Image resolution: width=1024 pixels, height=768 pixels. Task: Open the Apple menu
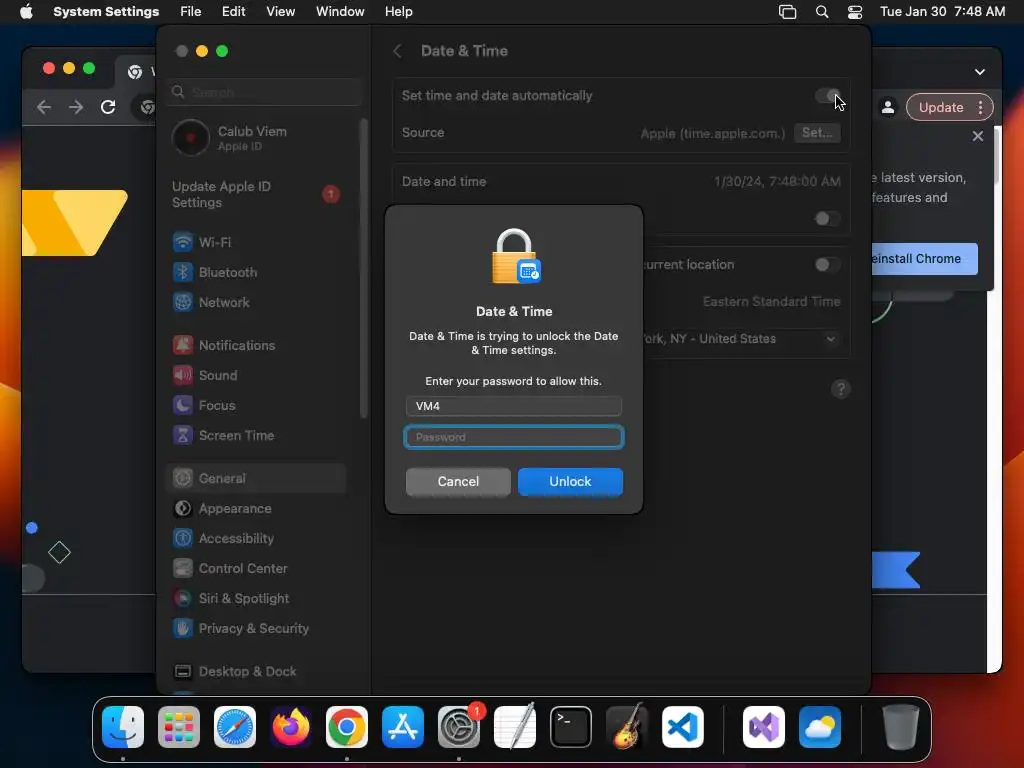[26, 12]
